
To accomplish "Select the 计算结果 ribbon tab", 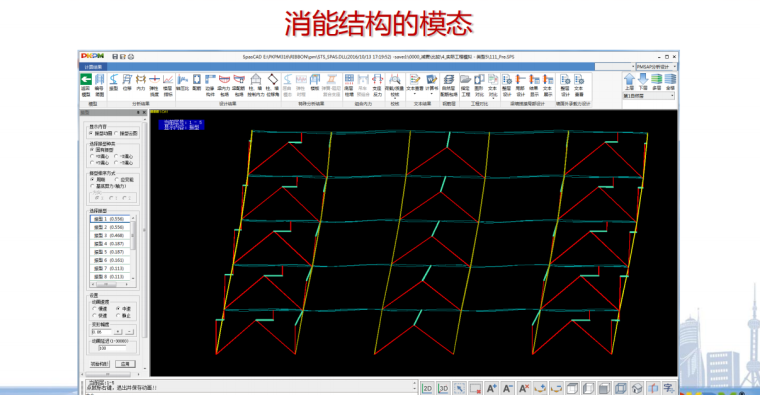I will tap(93, 67).
